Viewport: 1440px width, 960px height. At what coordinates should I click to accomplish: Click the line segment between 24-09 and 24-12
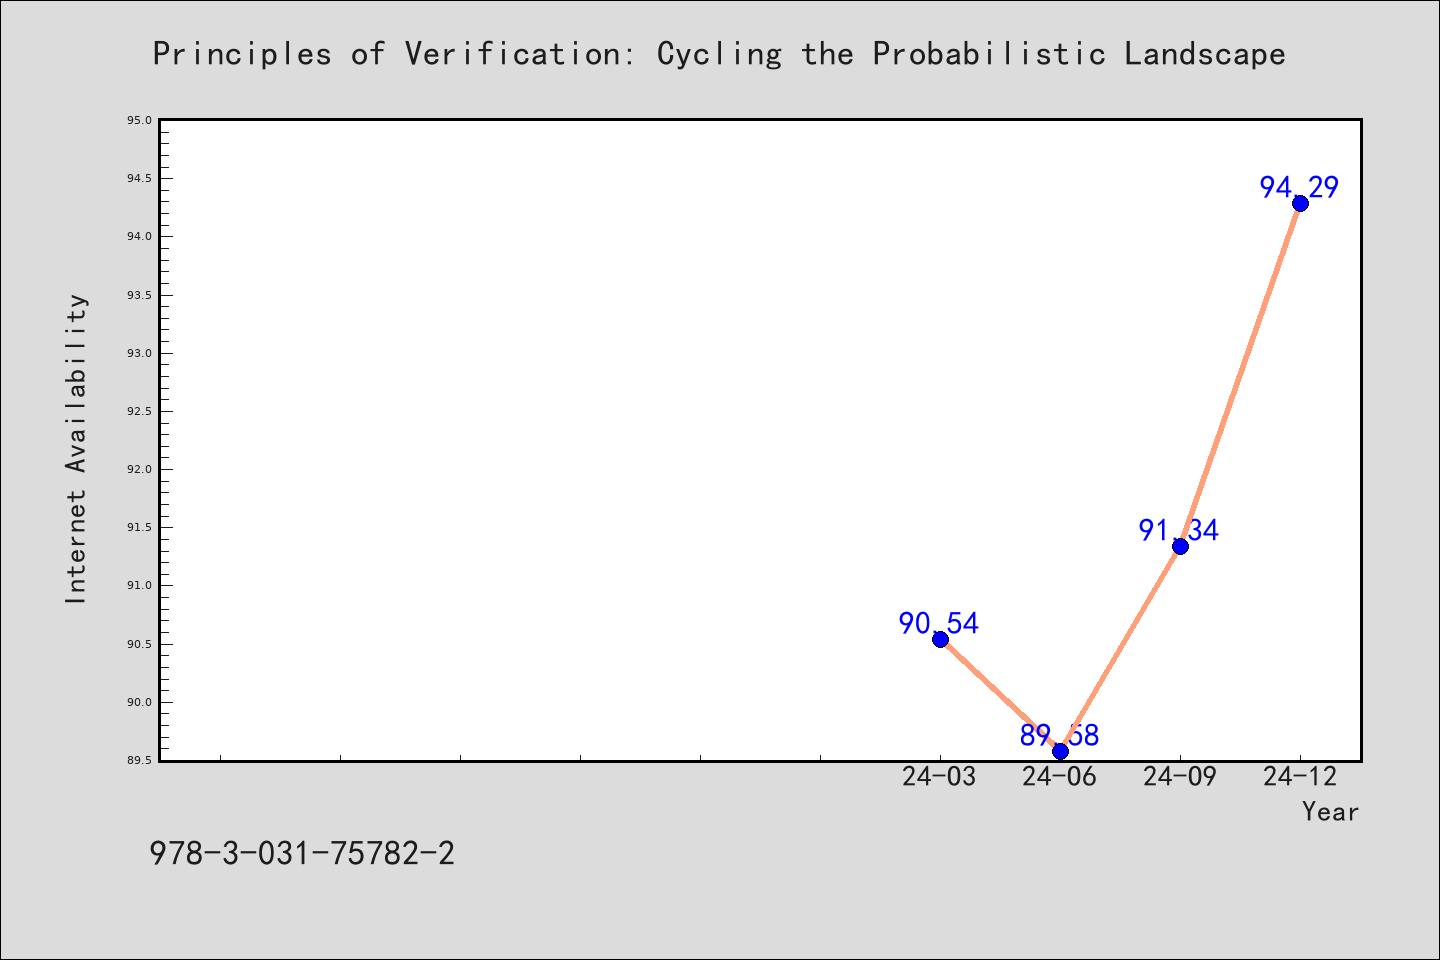pyautogui.click(x=1240, y=374)
